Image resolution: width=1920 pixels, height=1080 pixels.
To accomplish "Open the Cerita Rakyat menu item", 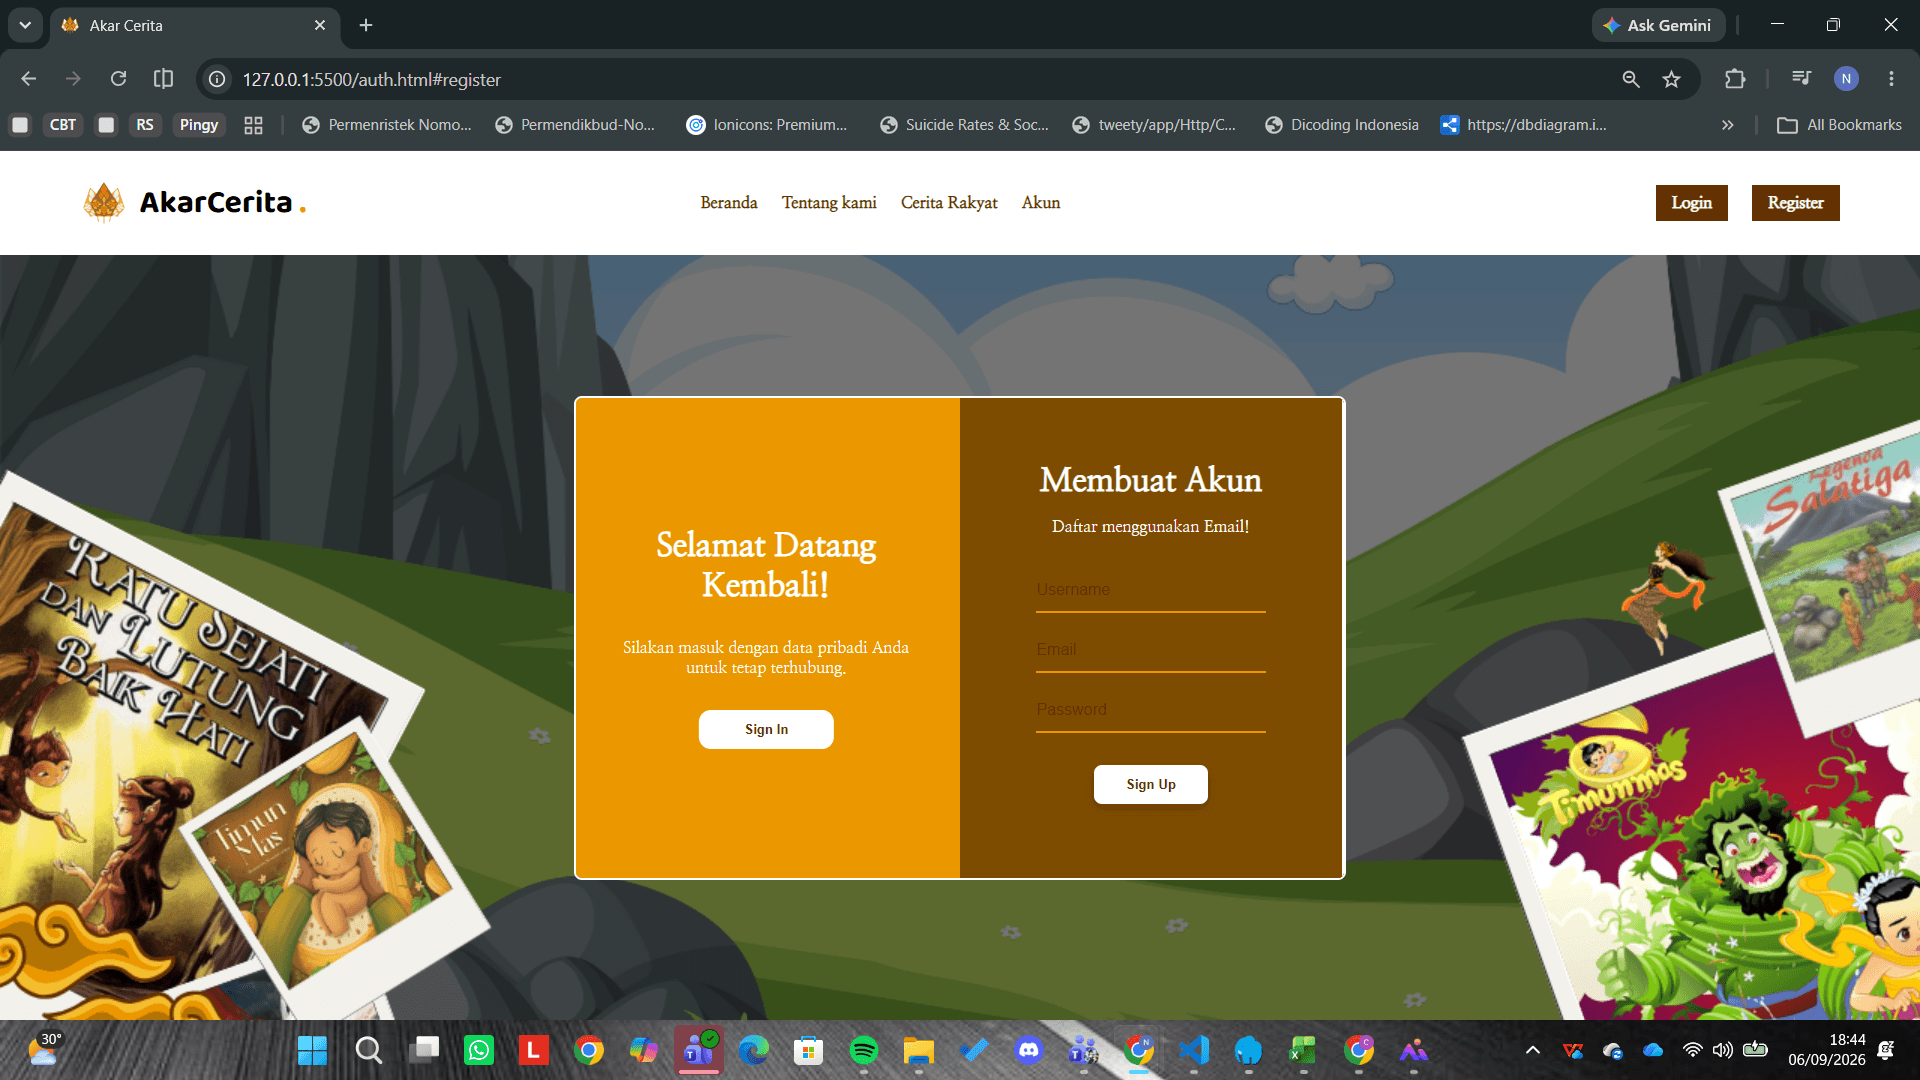I will tap(949, 203).
